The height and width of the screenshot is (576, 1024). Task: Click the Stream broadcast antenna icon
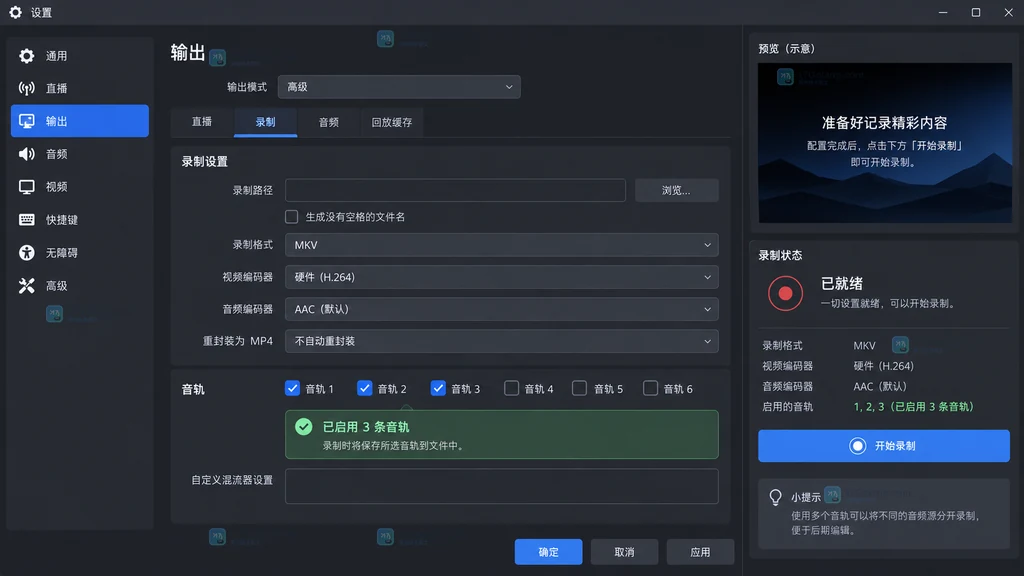tap(27, 88)
